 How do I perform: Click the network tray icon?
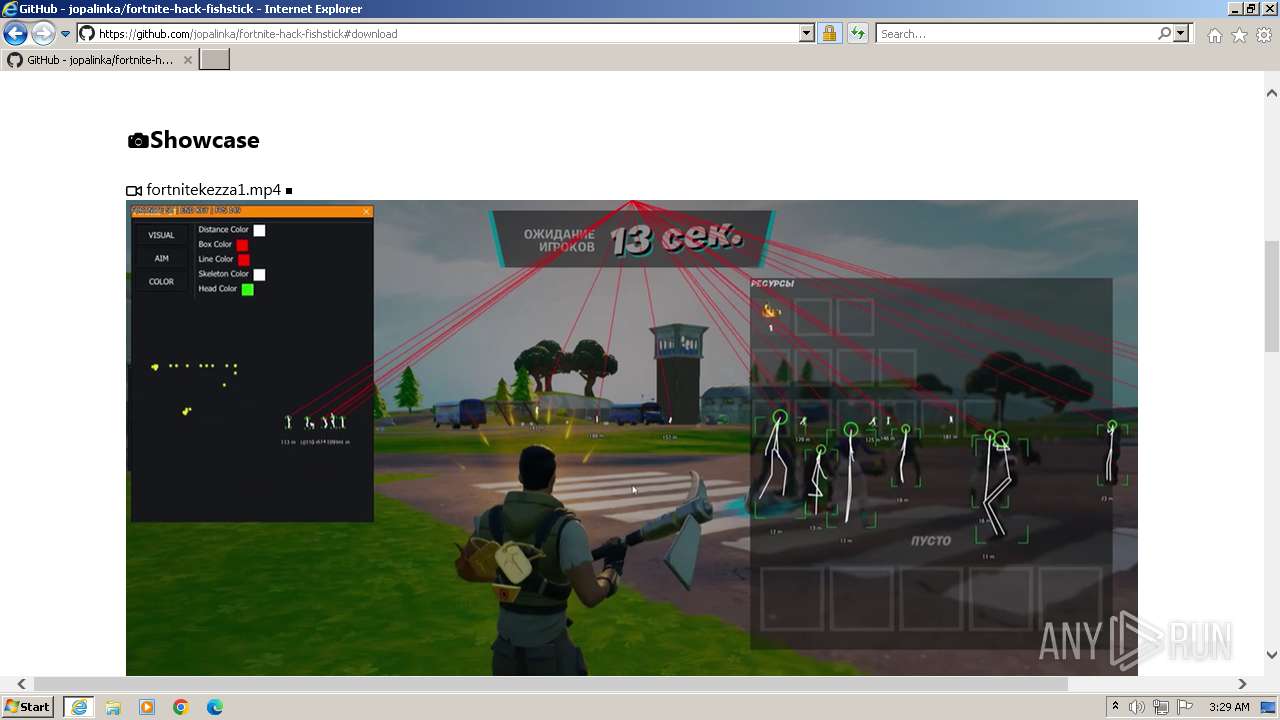pyautogui.click(x=1161, y=707)
